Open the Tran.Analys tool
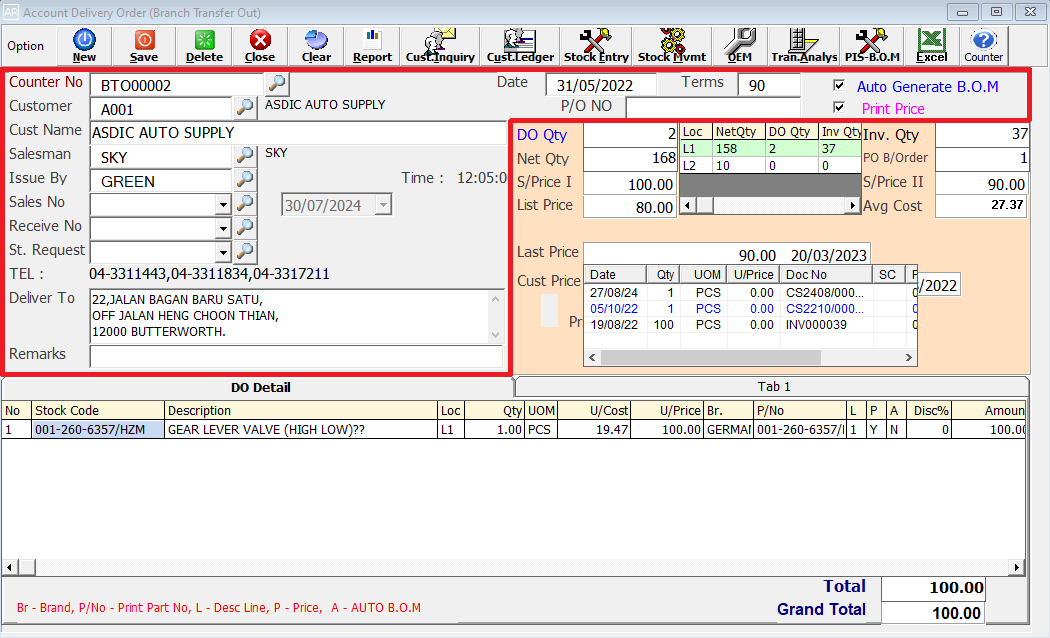This screenshot has width=1050, height=638. pos(804,46)
